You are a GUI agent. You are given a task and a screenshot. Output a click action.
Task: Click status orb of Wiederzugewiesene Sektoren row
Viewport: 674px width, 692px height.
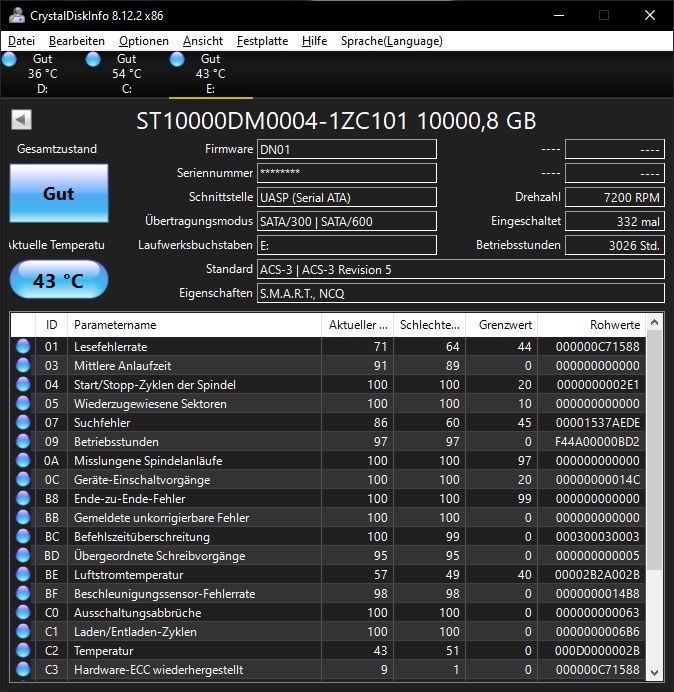point(23,403)
